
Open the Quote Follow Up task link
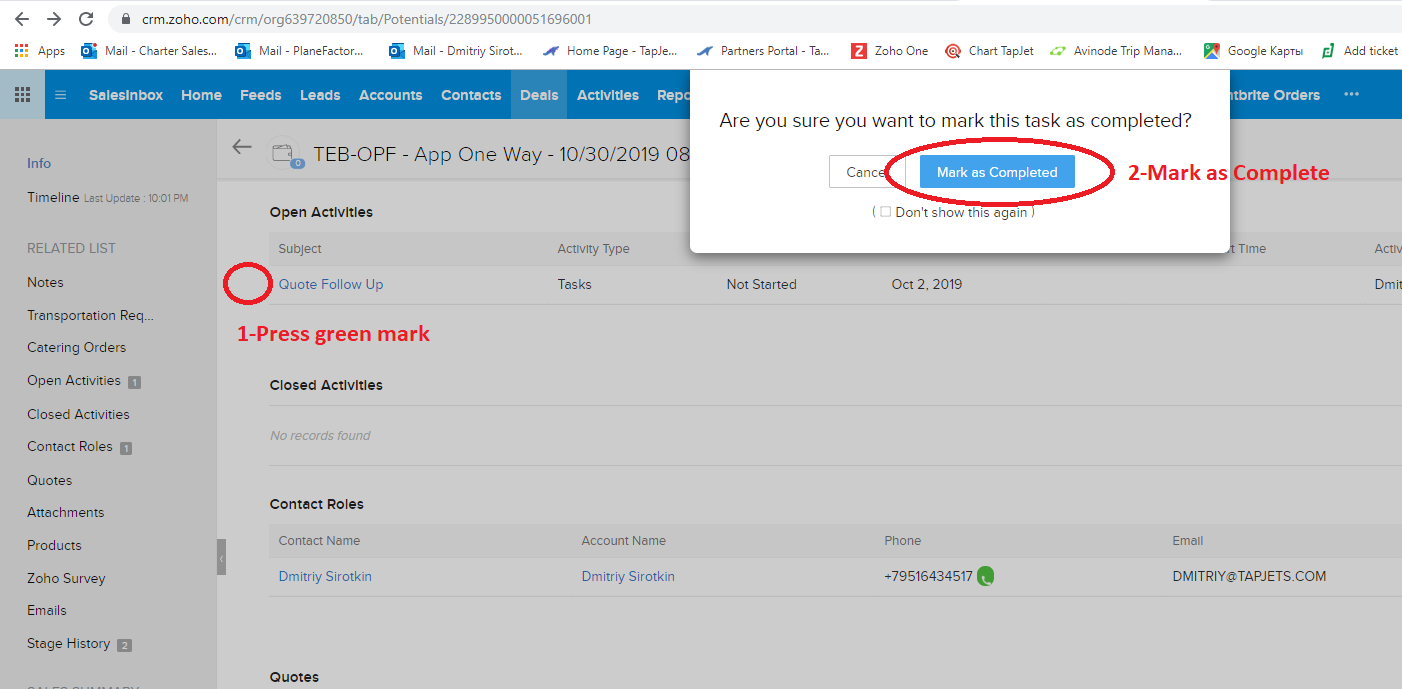coord(331,284)
